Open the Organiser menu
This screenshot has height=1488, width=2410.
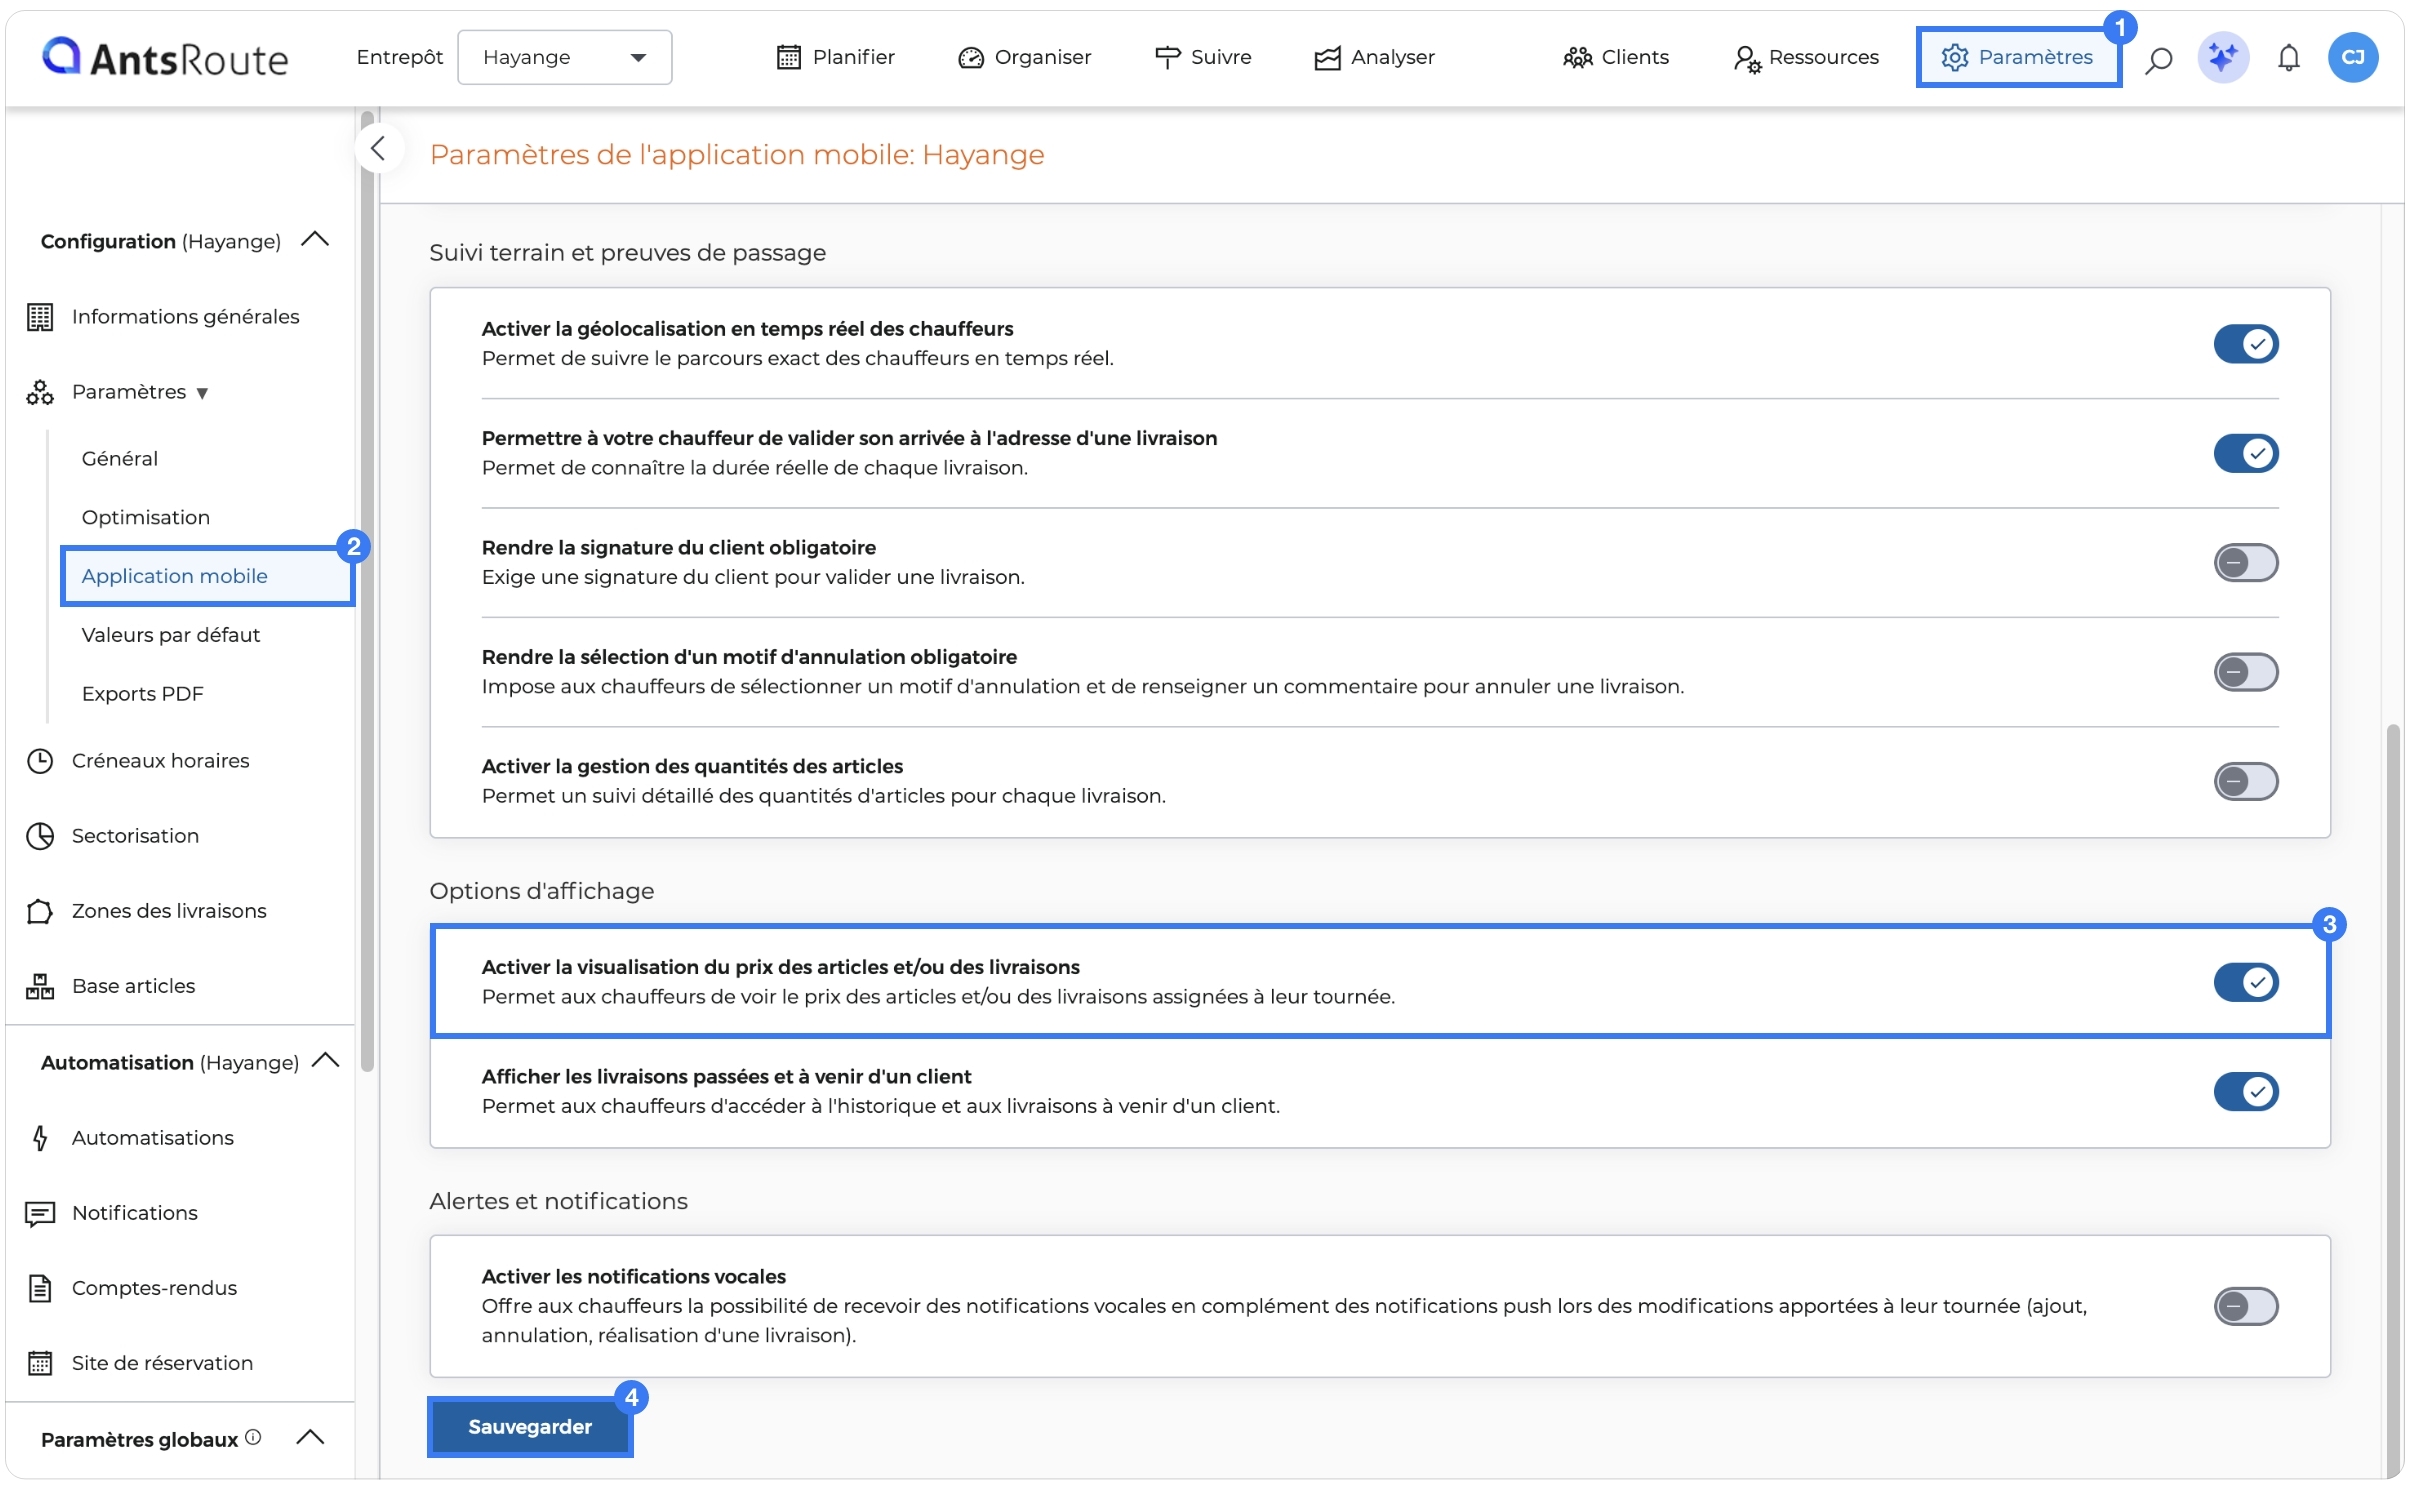1024,57
